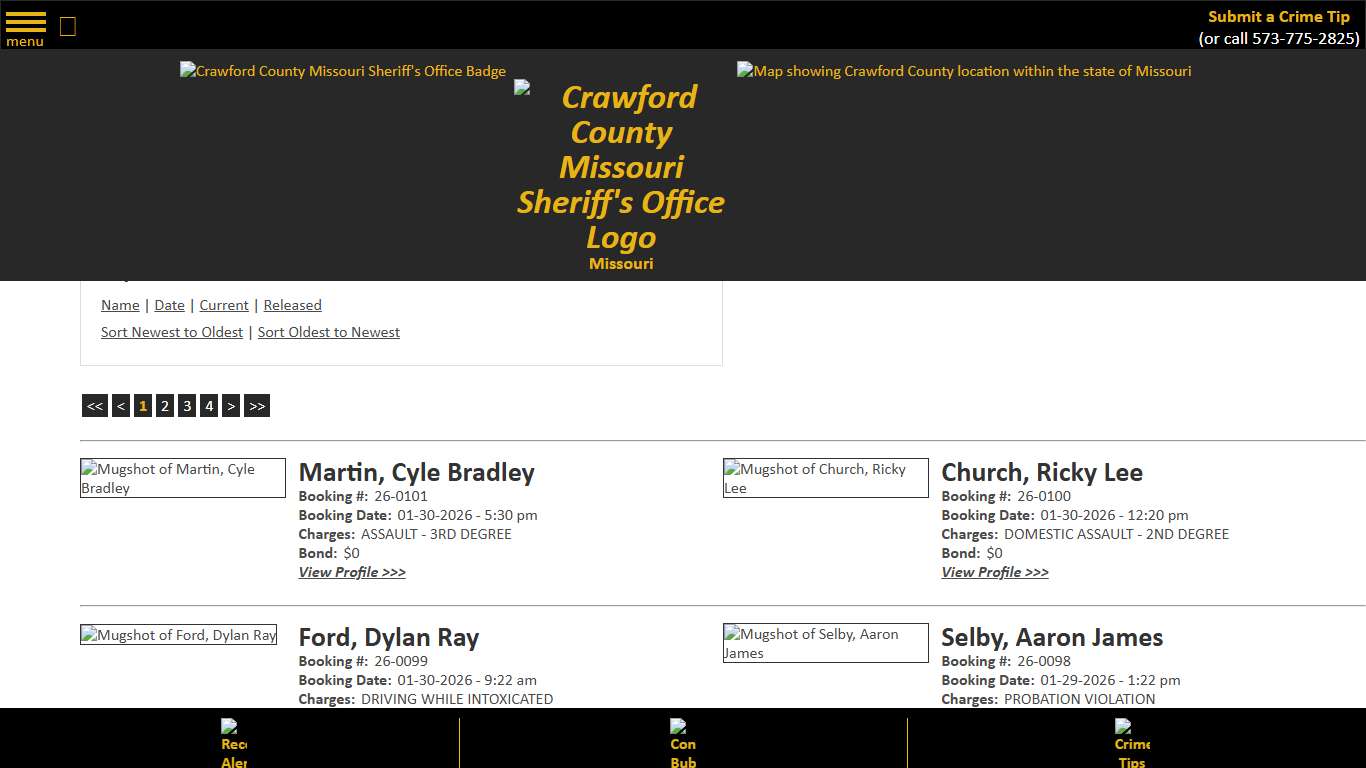Click the Crawford County Missouri map image
The height and width of the screenshot is (768, 1366).
tap(963, 71)
